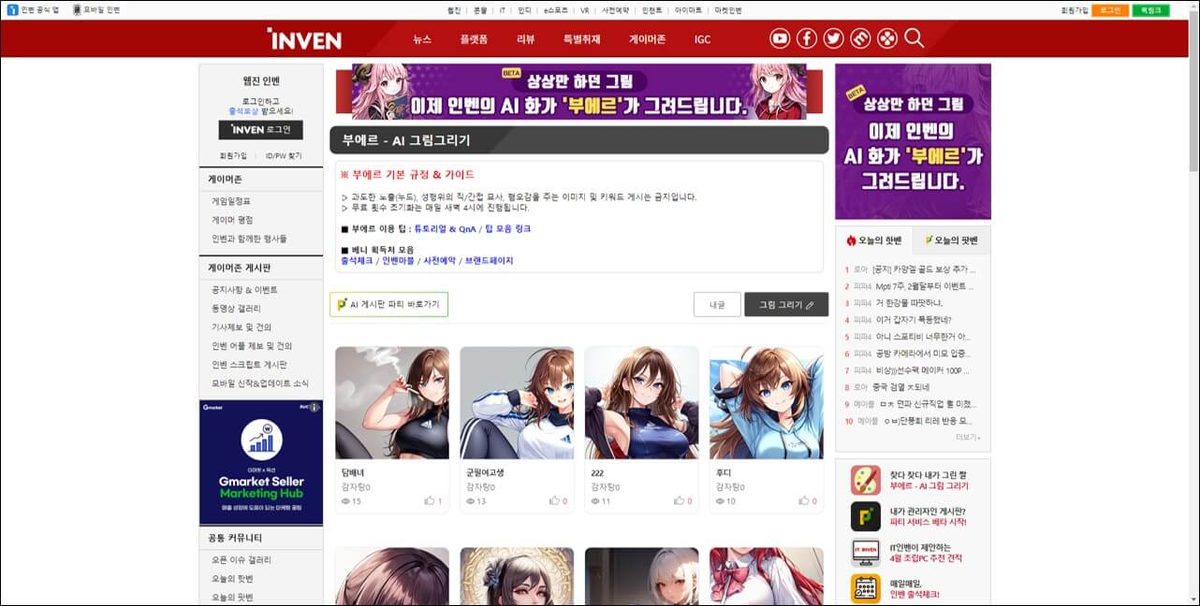Click the like thumb icon on 후디 card
Viewport: 1200px width, 606px height.
(805, 500)
